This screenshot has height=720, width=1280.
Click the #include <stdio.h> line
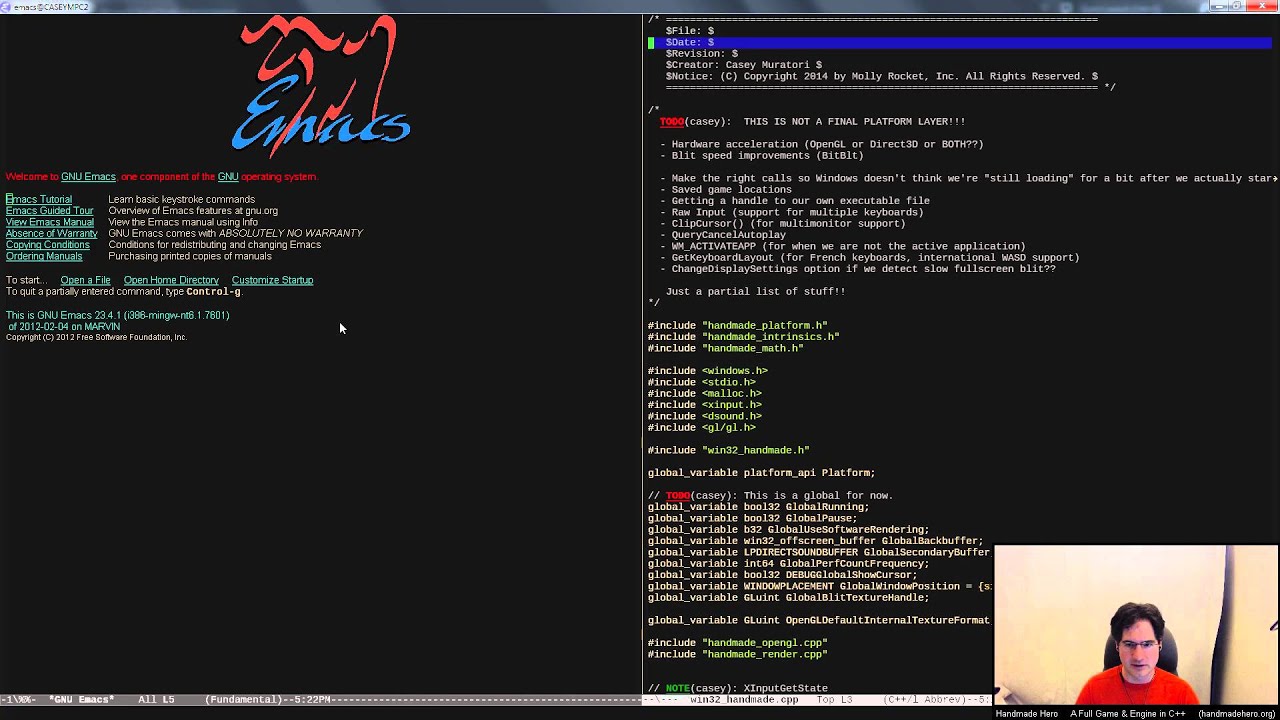[702, 382]
